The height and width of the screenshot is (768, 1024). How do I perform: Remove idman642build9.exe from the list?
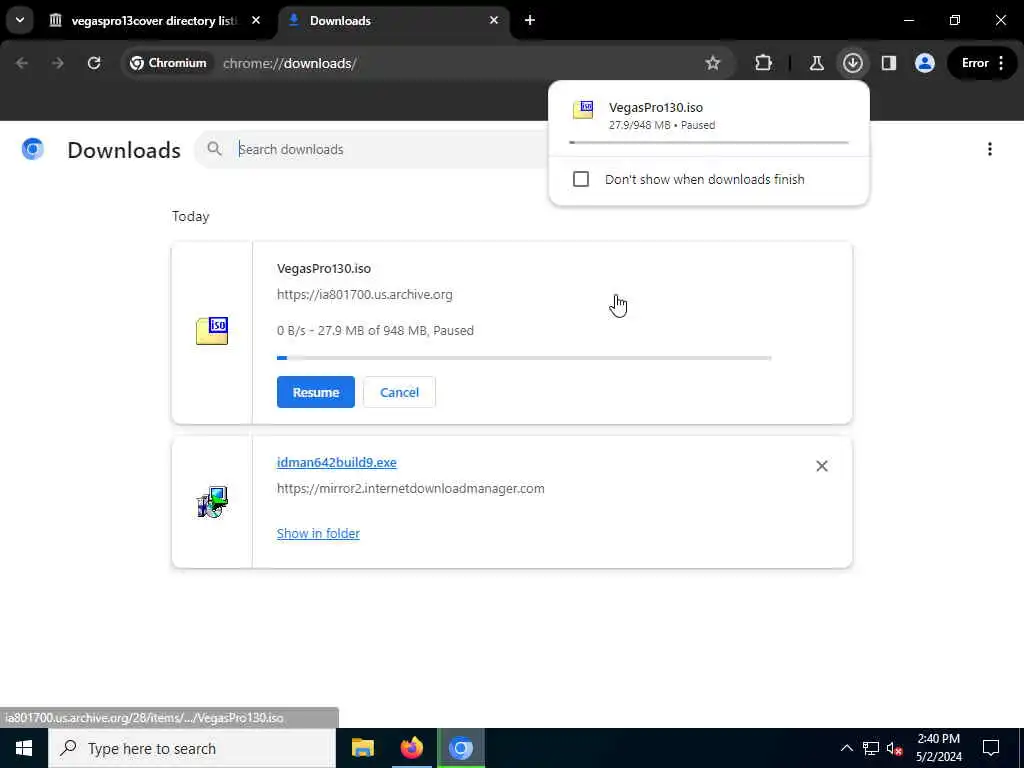tap(822, 466)
